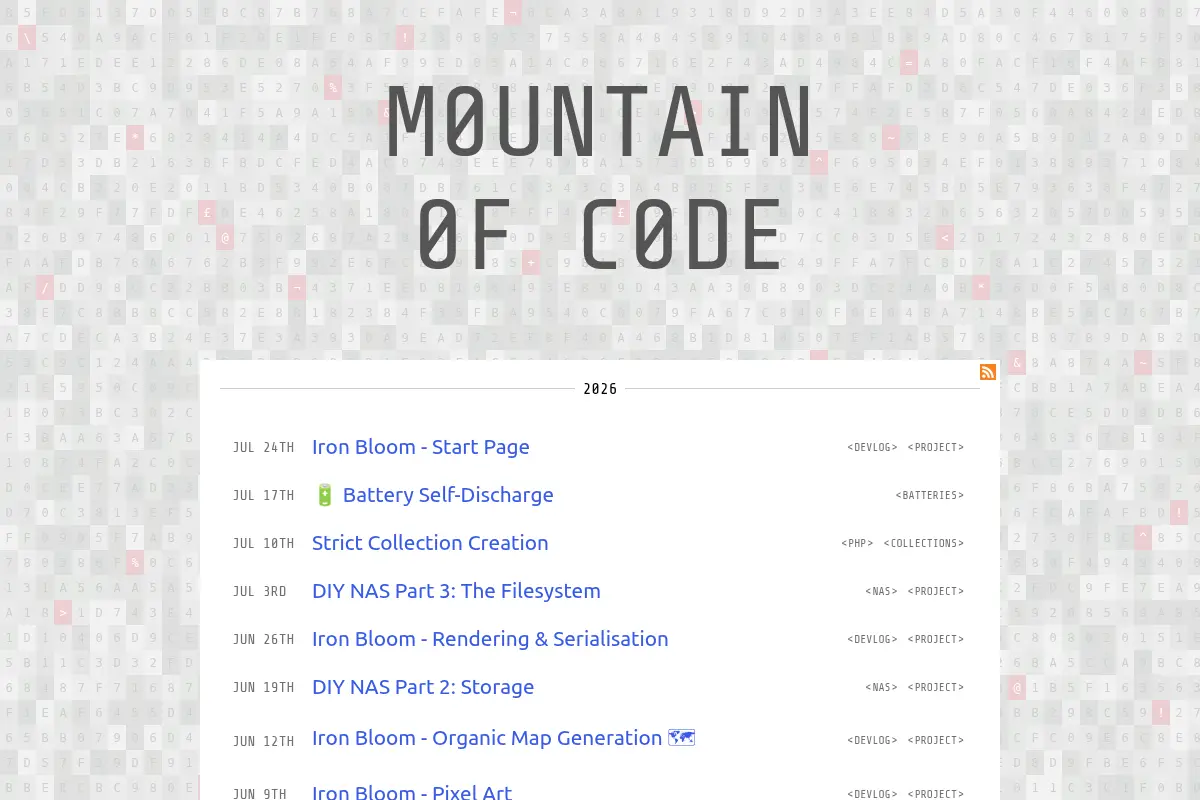Viewport: 1200px width, 800px height.
Task: Open Iron Bloom - Rendering & Serialisation post
Action: [490, 639]
